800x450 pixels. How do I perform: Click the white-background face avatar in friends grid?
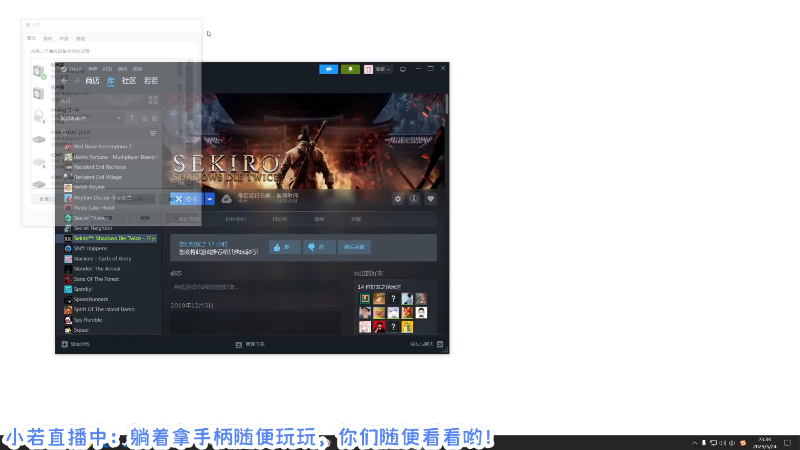[421, 312]
